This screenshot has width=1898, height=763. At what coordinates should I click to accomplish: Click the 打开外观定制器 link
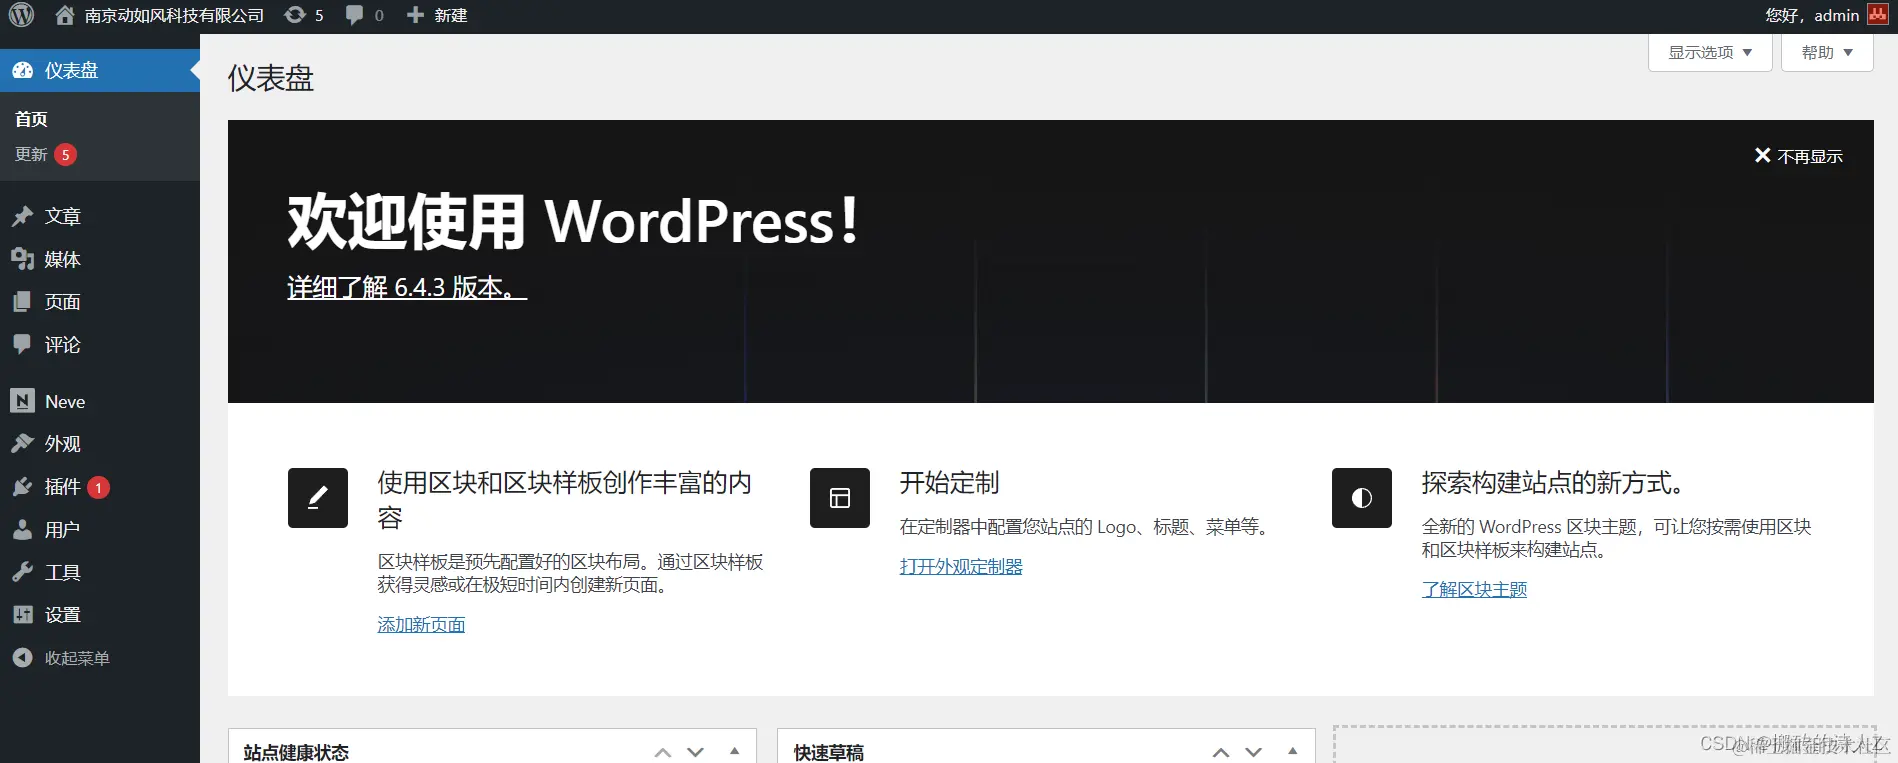pyautogui.click(x=961, y=567)
